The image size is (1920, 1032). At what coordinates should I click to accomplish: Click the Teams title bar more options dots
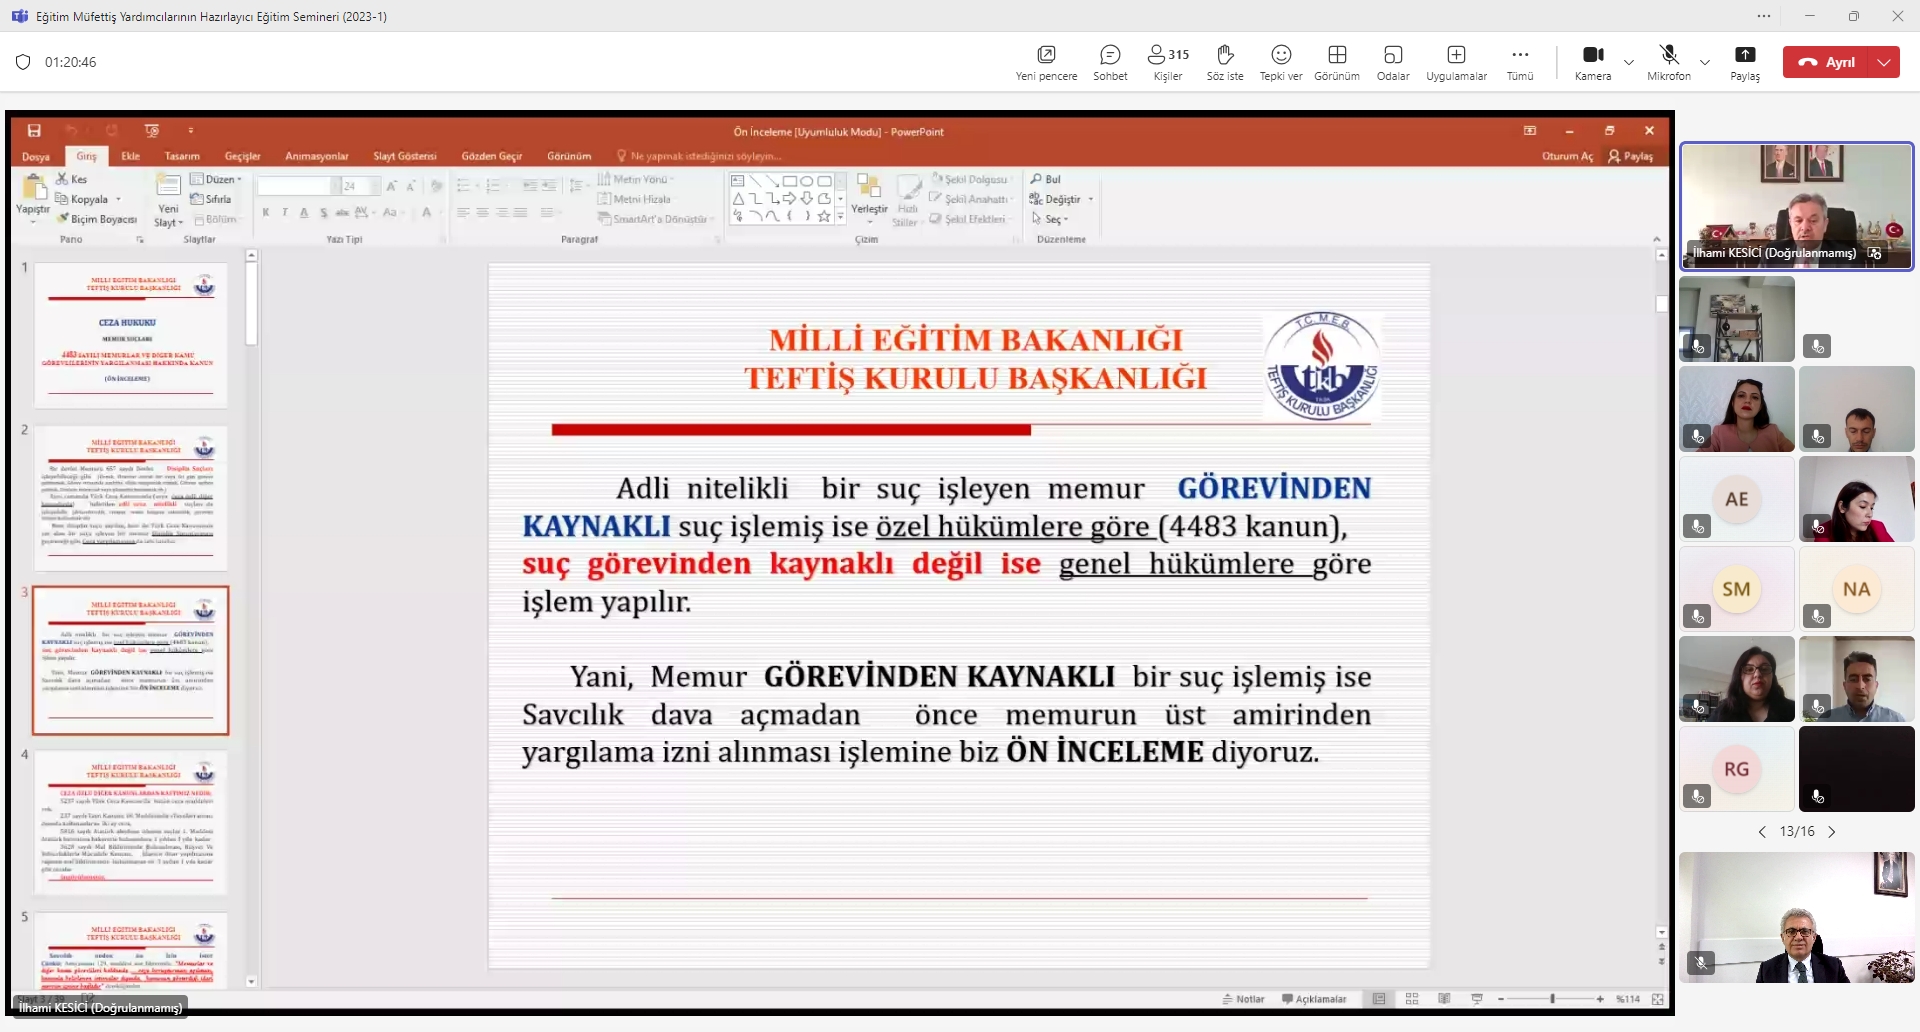(x=1764, y=16)
